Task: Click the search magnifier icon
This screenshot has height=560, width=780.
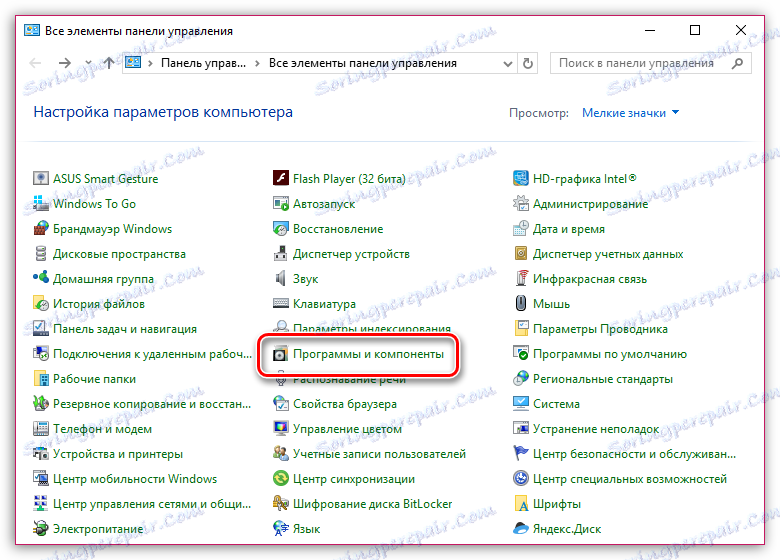Action: [x=738, y=63]
